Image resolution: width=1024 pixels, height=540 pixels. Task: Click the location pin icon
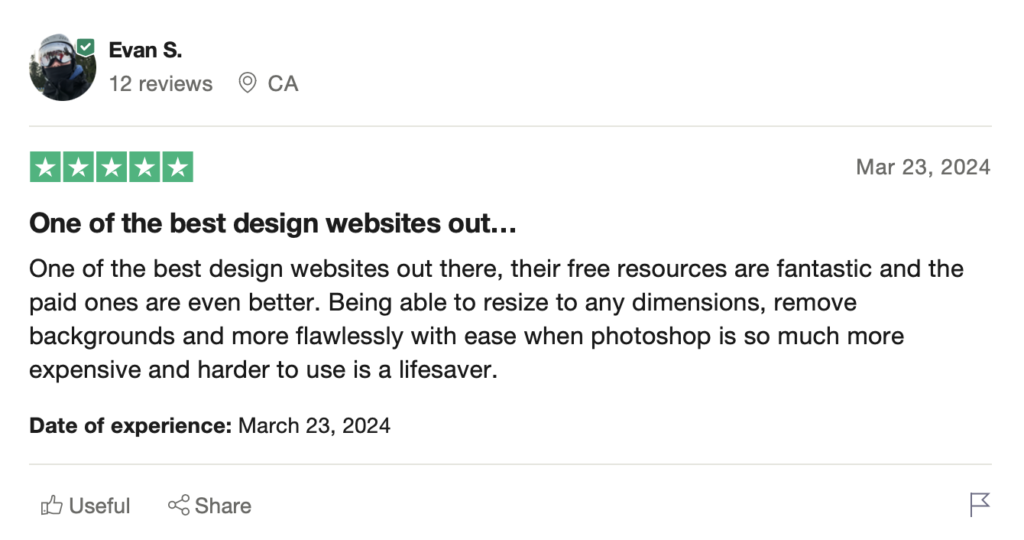click(x=247, y=84)
